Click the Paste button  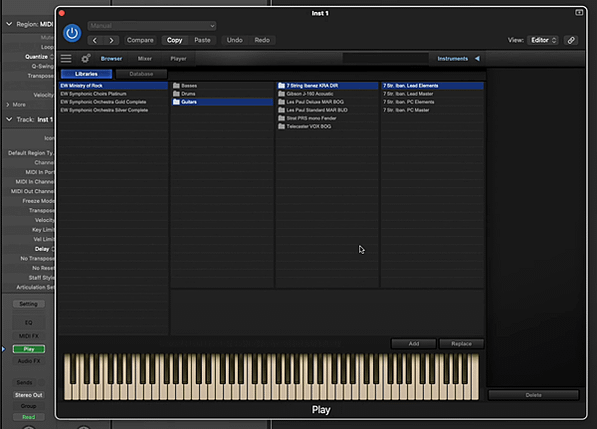click(202, 40)
